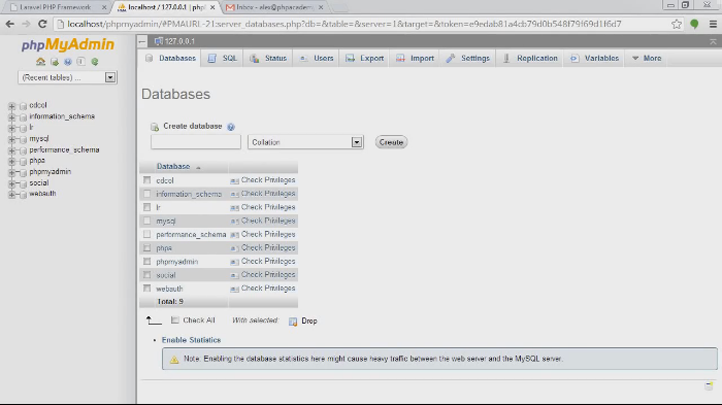Go to the Export tab
Screen dimensions: 722x405
(365, 58)
